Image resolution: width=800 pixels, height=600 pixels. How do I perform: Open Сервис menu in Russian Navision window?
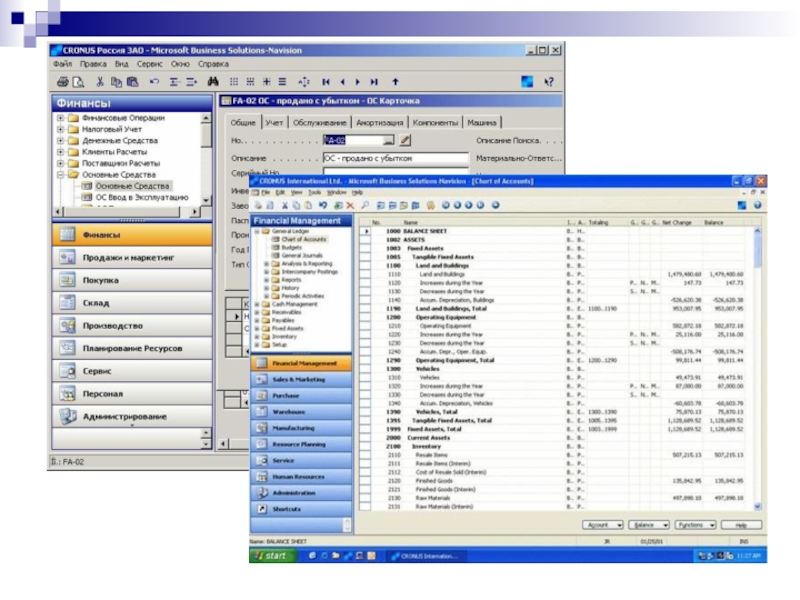pyautogui.click(x=149, y=64)
